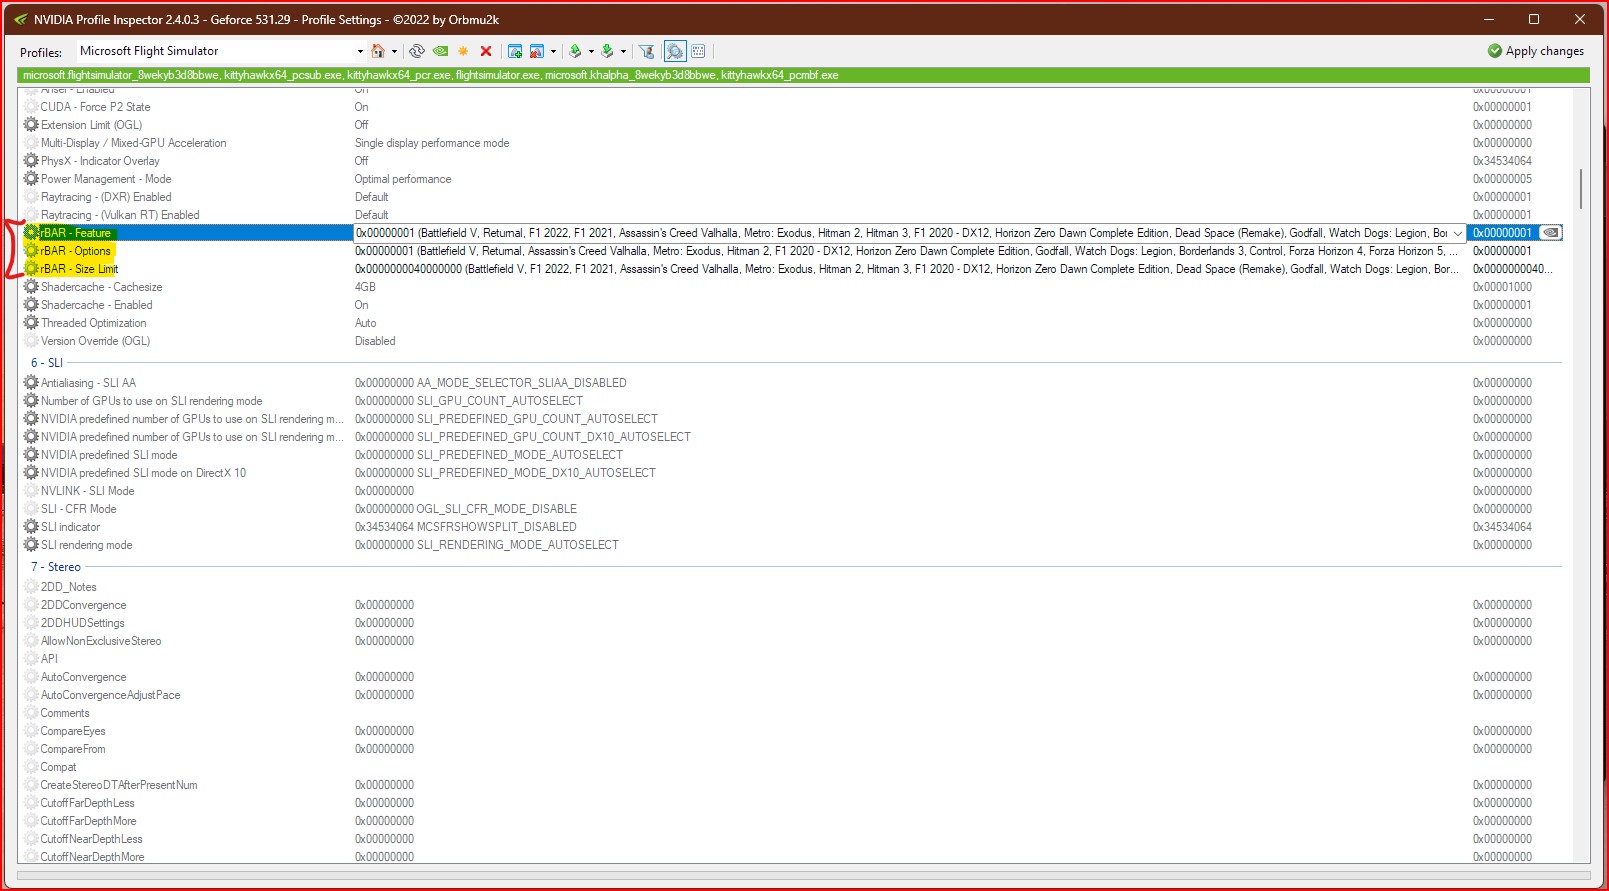Click the '6 - SLI' section header
This screenshot has height=891, width=1609.
tap(47, 363)
